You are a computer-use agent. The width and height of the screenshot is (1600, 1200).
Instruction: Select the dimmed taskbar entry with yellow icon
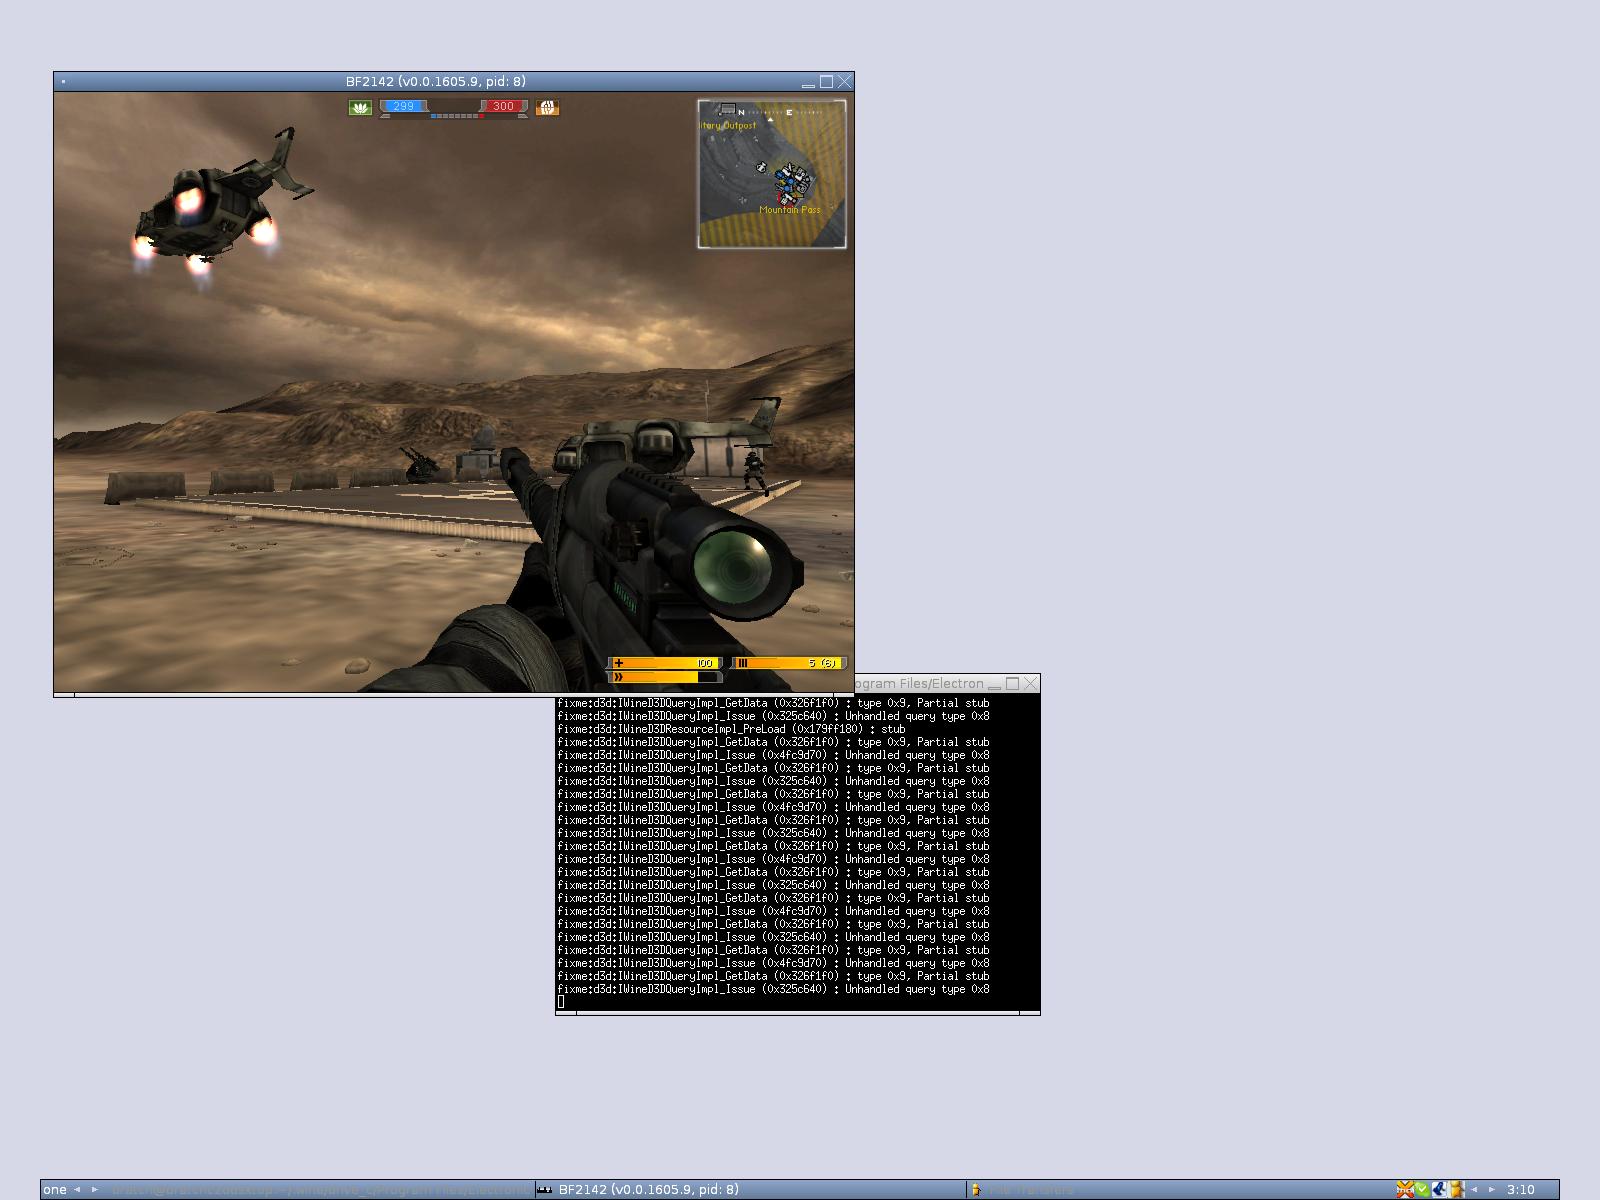pos(1180,1190)
